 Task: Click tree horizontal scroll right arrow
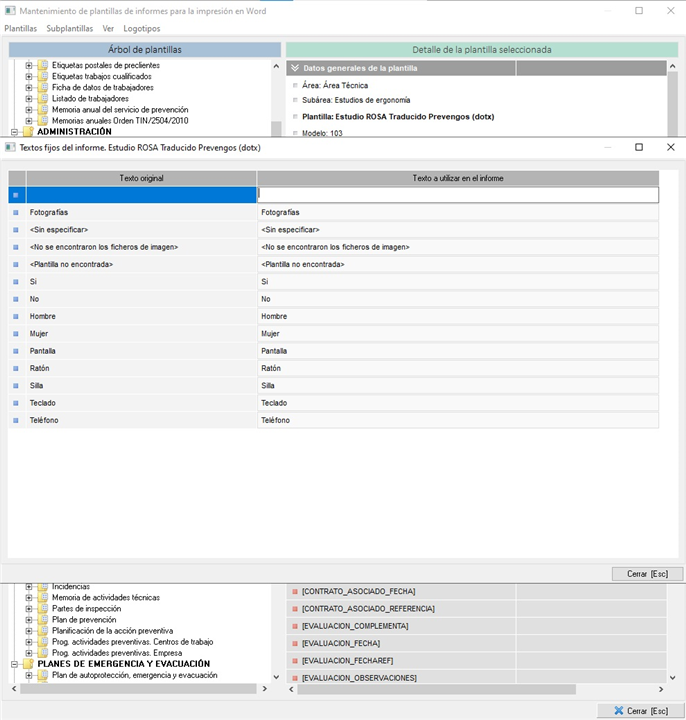[264, 689]
